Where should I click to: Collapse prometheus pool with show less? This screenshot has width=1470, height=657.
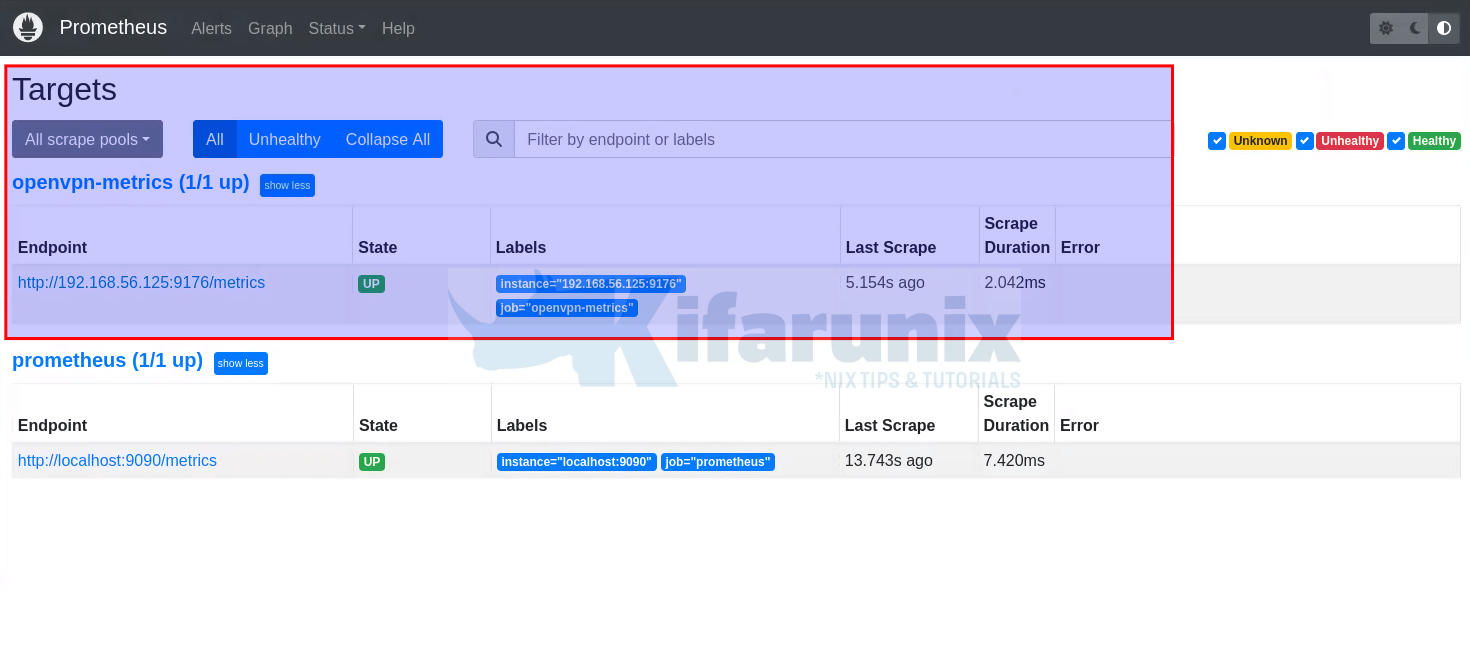[x=241, y=363]
